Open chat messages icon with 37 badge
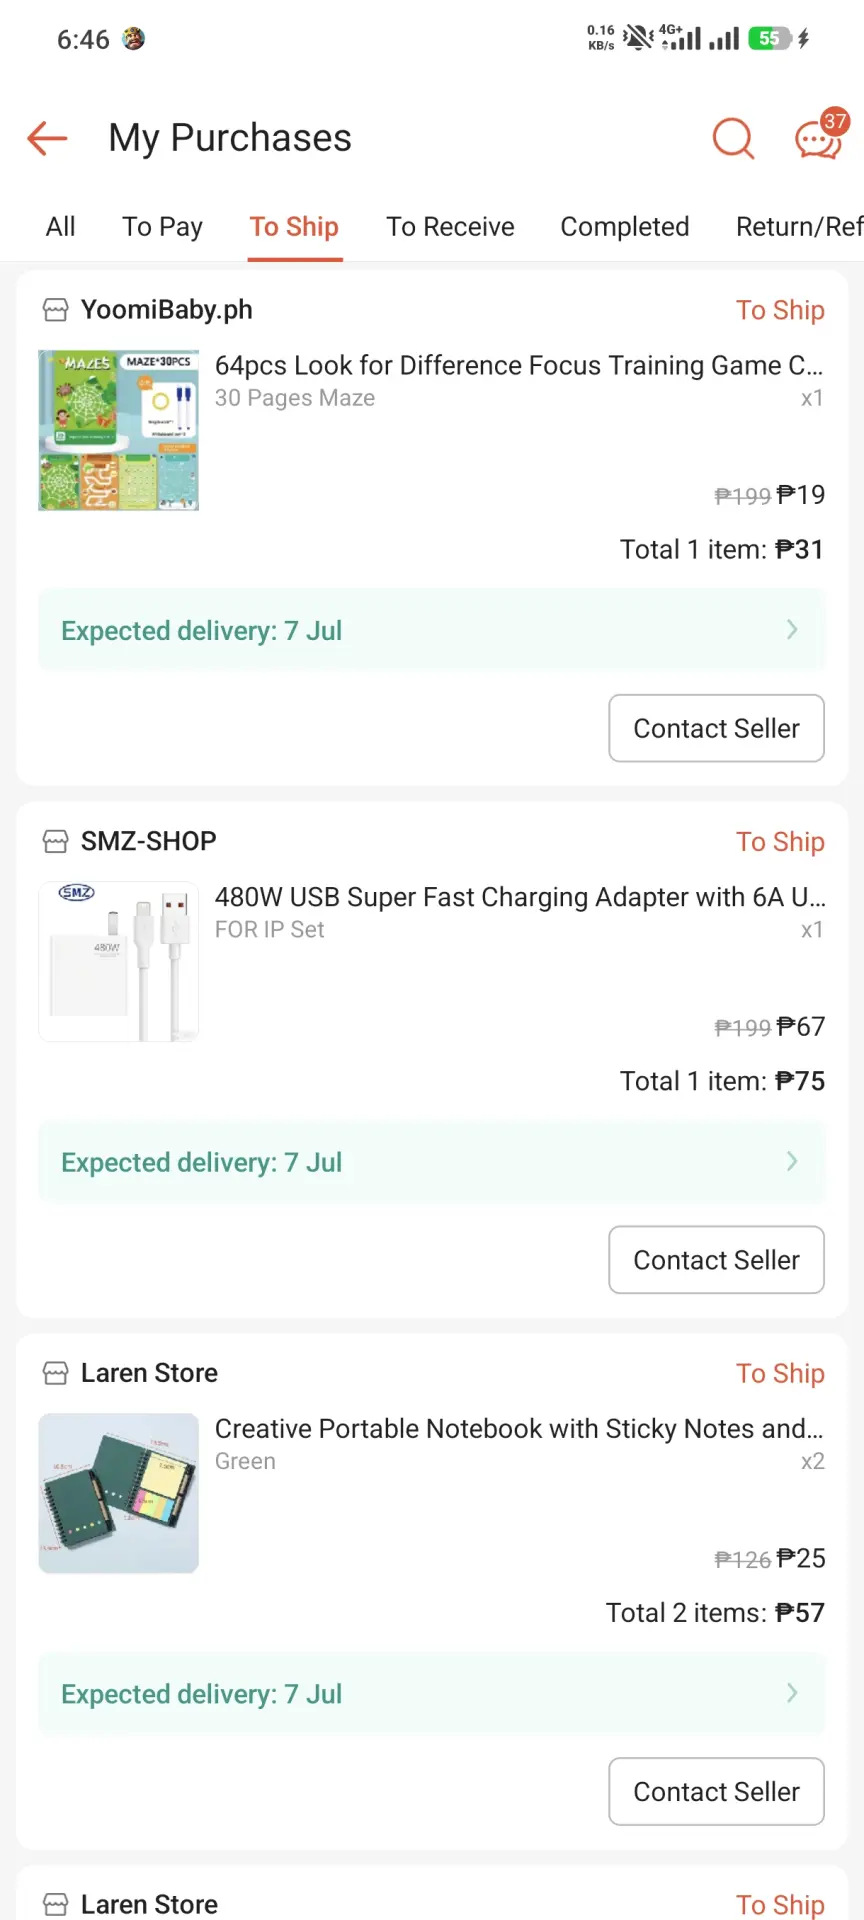The height and width of the screenshot is (1920, 864). coord(820,136)
